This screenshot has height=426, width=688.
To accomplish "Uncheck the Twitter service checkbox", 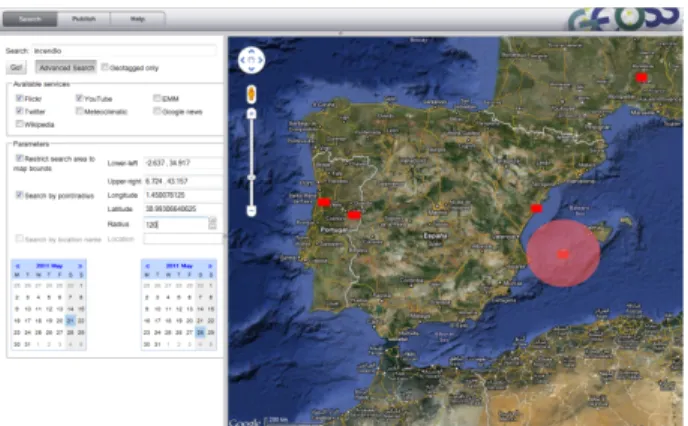I will tap(19, 110).
